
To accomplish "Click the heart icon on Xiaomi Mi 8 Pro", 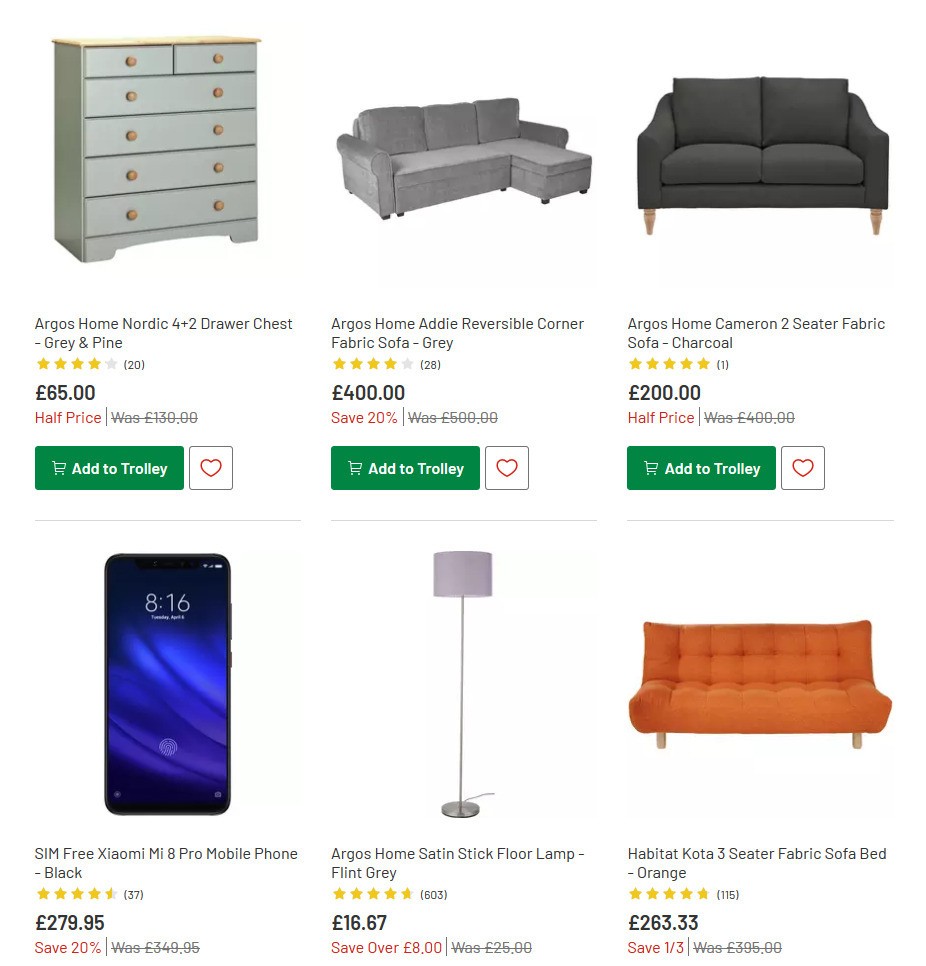I will point(211,963).
